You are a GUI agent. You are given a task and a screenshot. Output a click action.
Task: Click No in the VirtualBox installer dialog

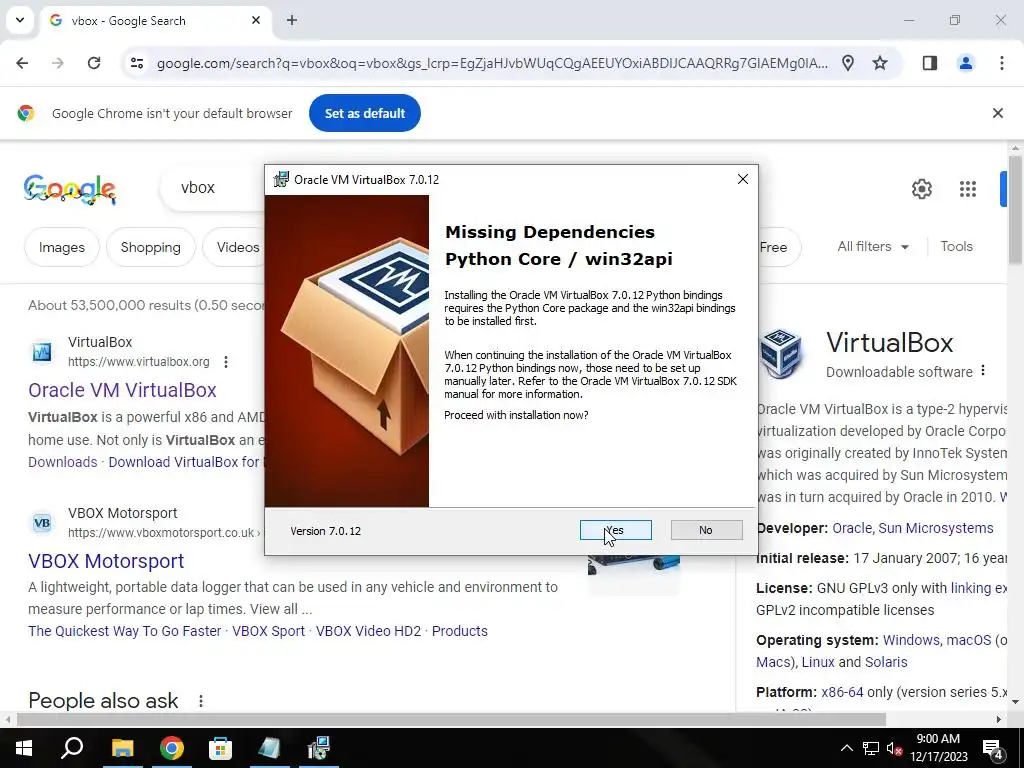706,530
